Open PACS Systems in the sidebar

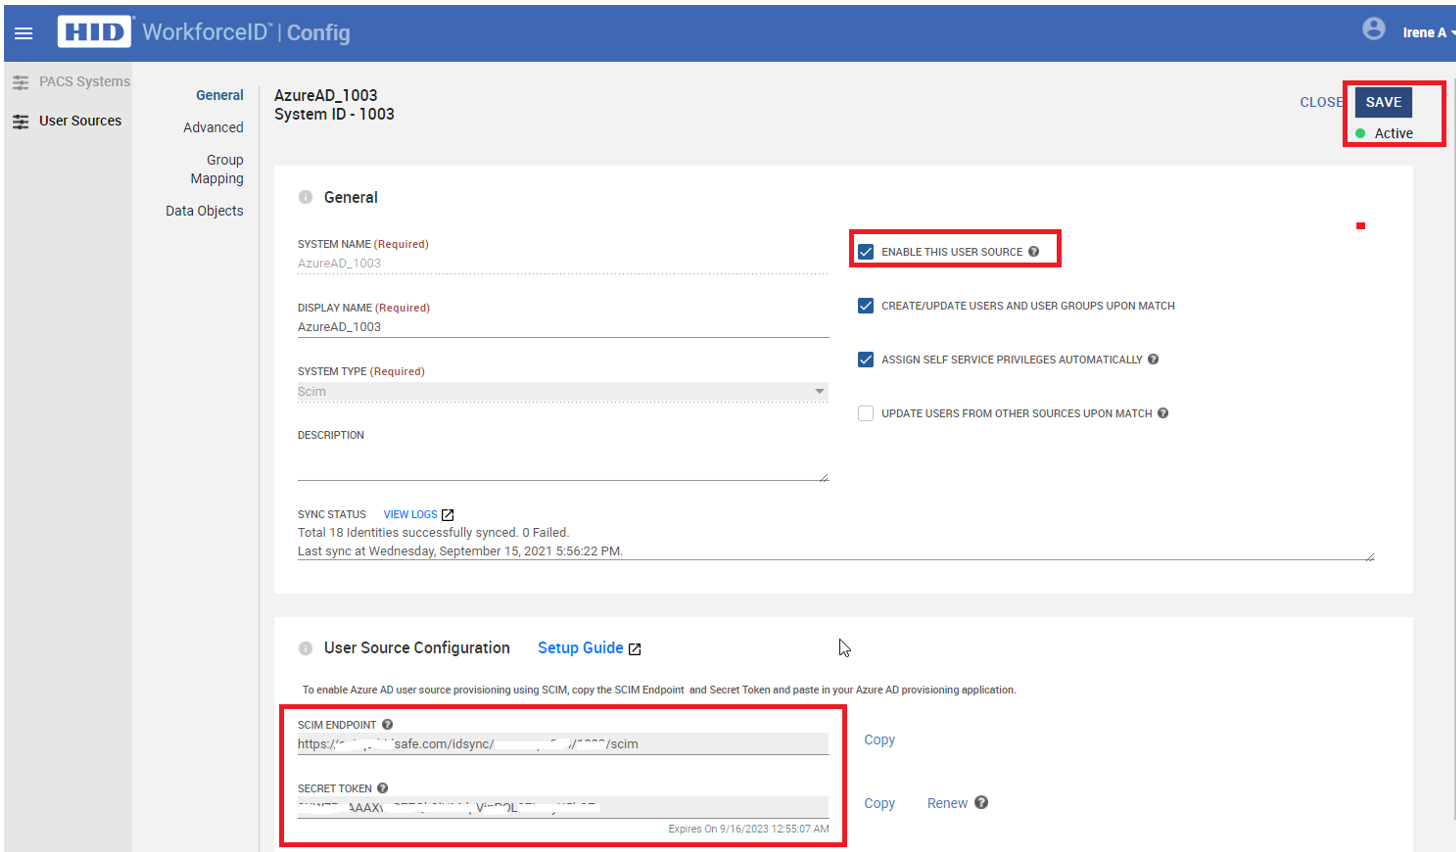click(x=84, y=82)
